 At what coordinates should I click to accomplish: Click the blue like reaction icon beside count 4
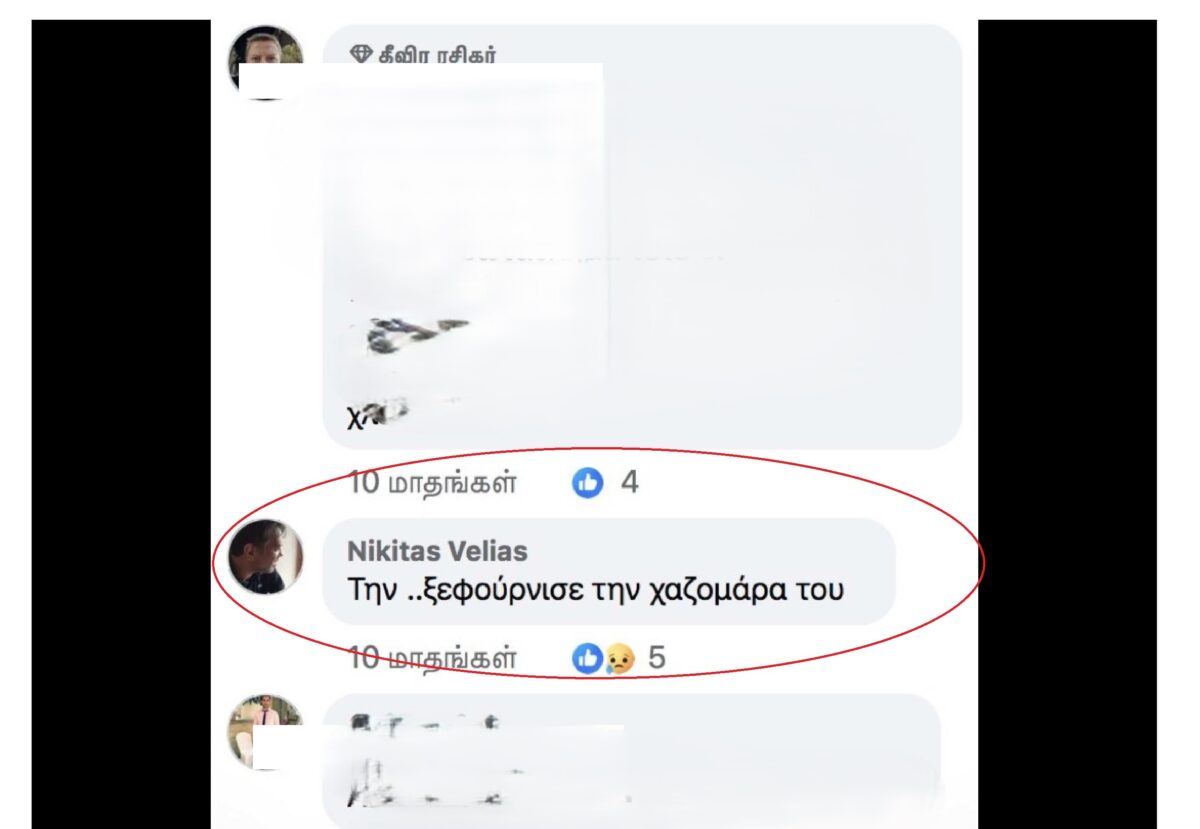(x=588, y=483)
